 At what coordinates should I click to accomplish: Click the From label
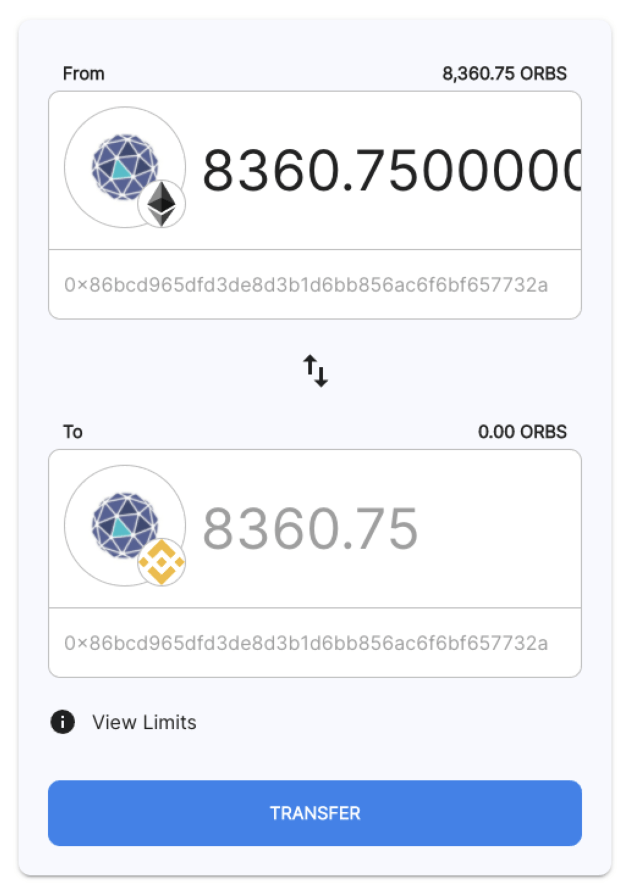[83, 74]
